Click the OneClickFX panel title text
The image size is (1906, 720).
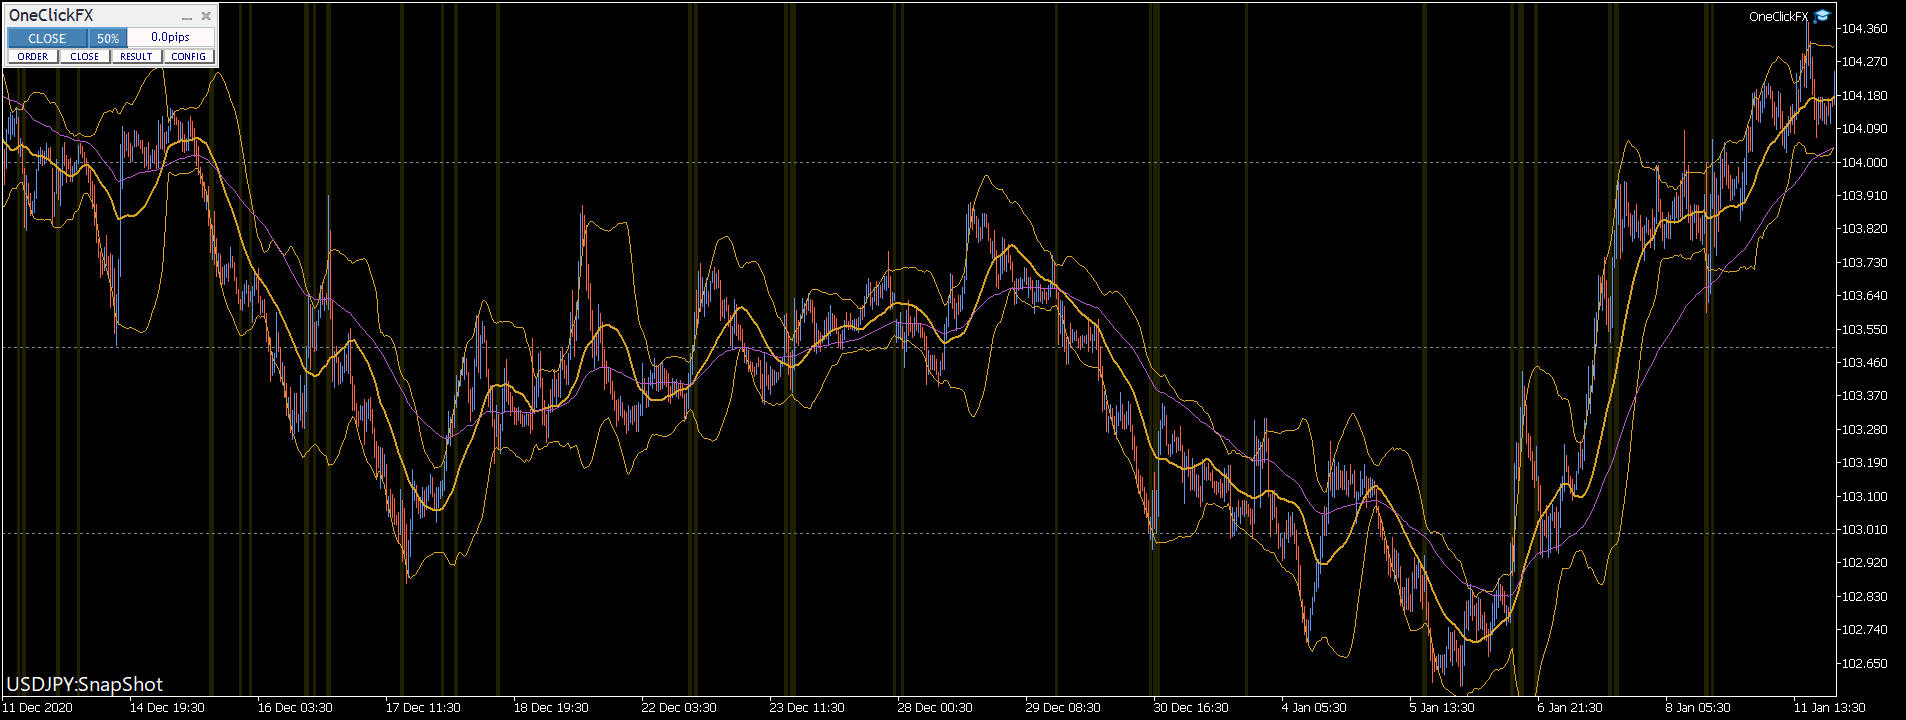(x=51, y=16)
